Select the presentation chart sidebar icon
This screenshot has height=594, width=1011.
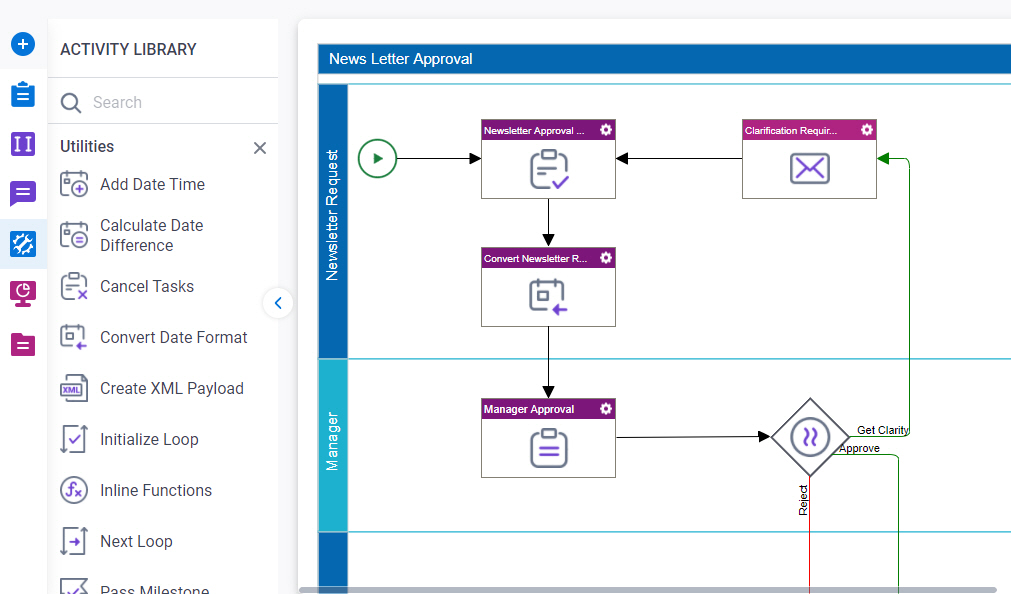[x=23, y=293]
